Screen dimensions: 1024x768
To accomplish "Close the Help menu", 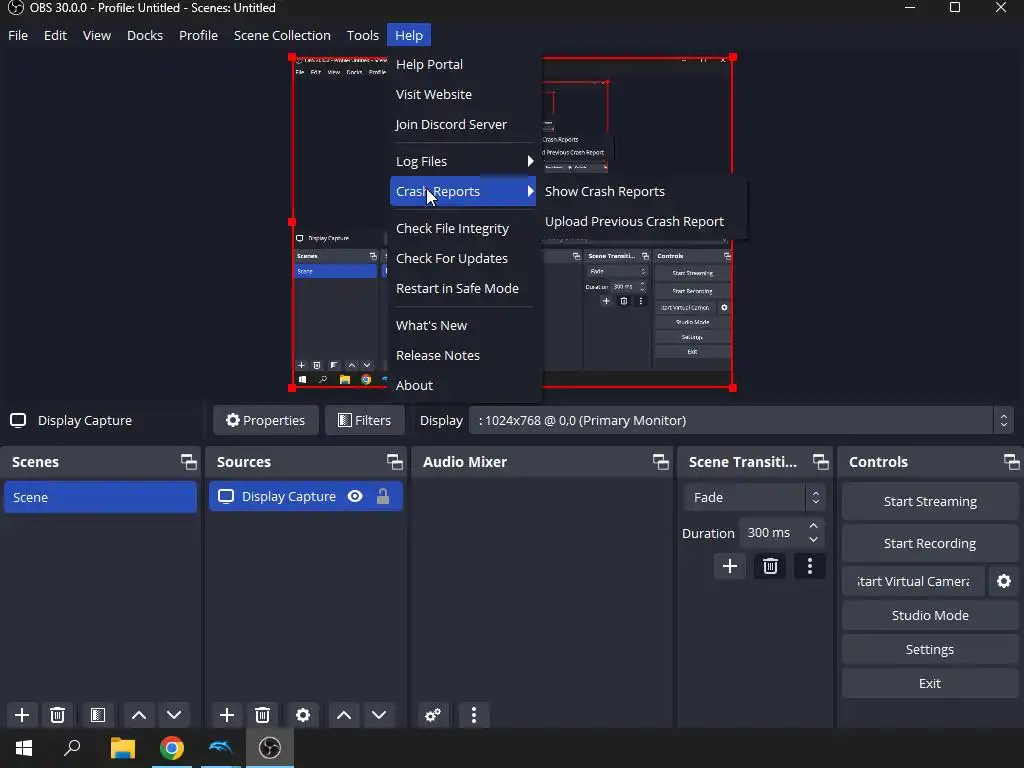I will (x=409, y=35).
